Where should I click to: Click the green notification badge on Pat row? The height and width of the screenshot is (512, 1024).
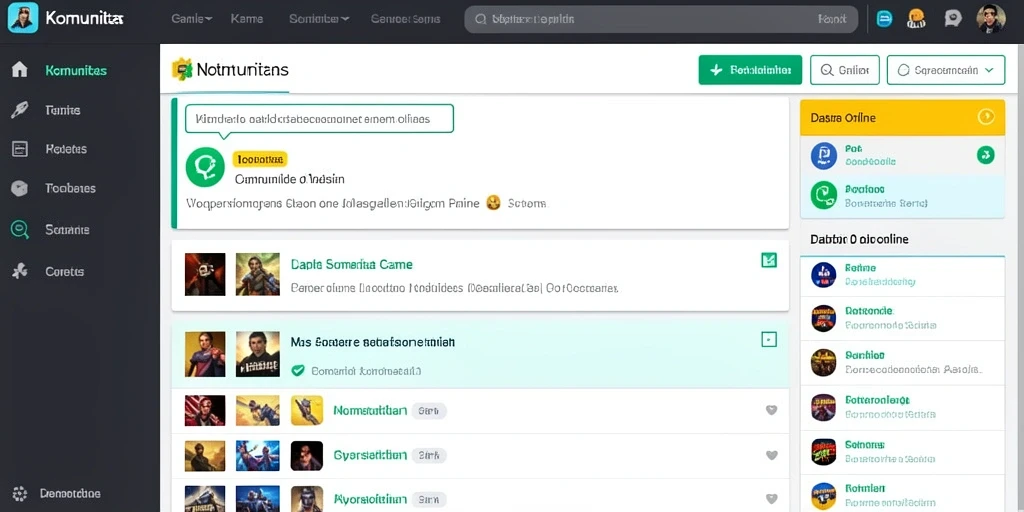pos(985,155)
